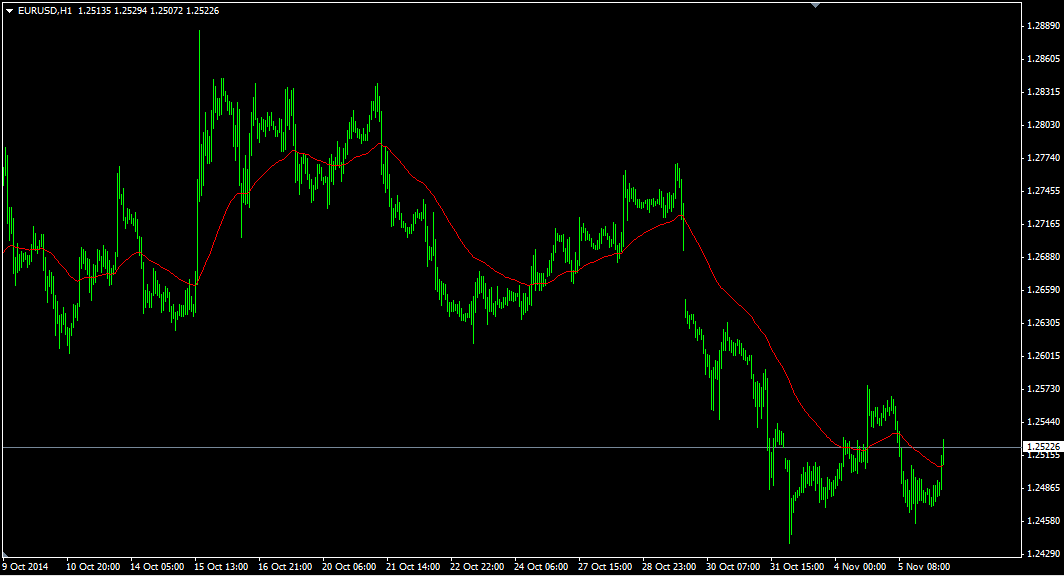The height and width of the screenshot is (576, 1064).
Task: Click the triangle arrow before EURUSD,H1
Action: click(10, 11)
